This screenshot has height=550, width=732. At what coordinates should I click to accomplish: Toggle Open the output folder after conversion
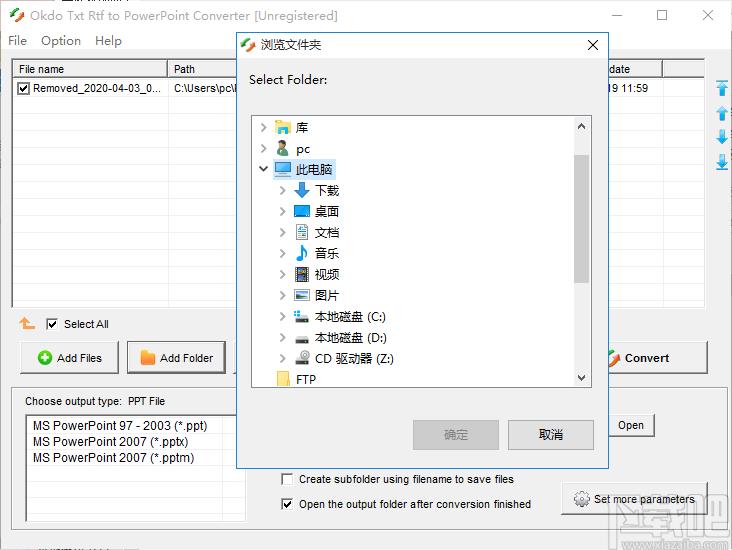287,504
